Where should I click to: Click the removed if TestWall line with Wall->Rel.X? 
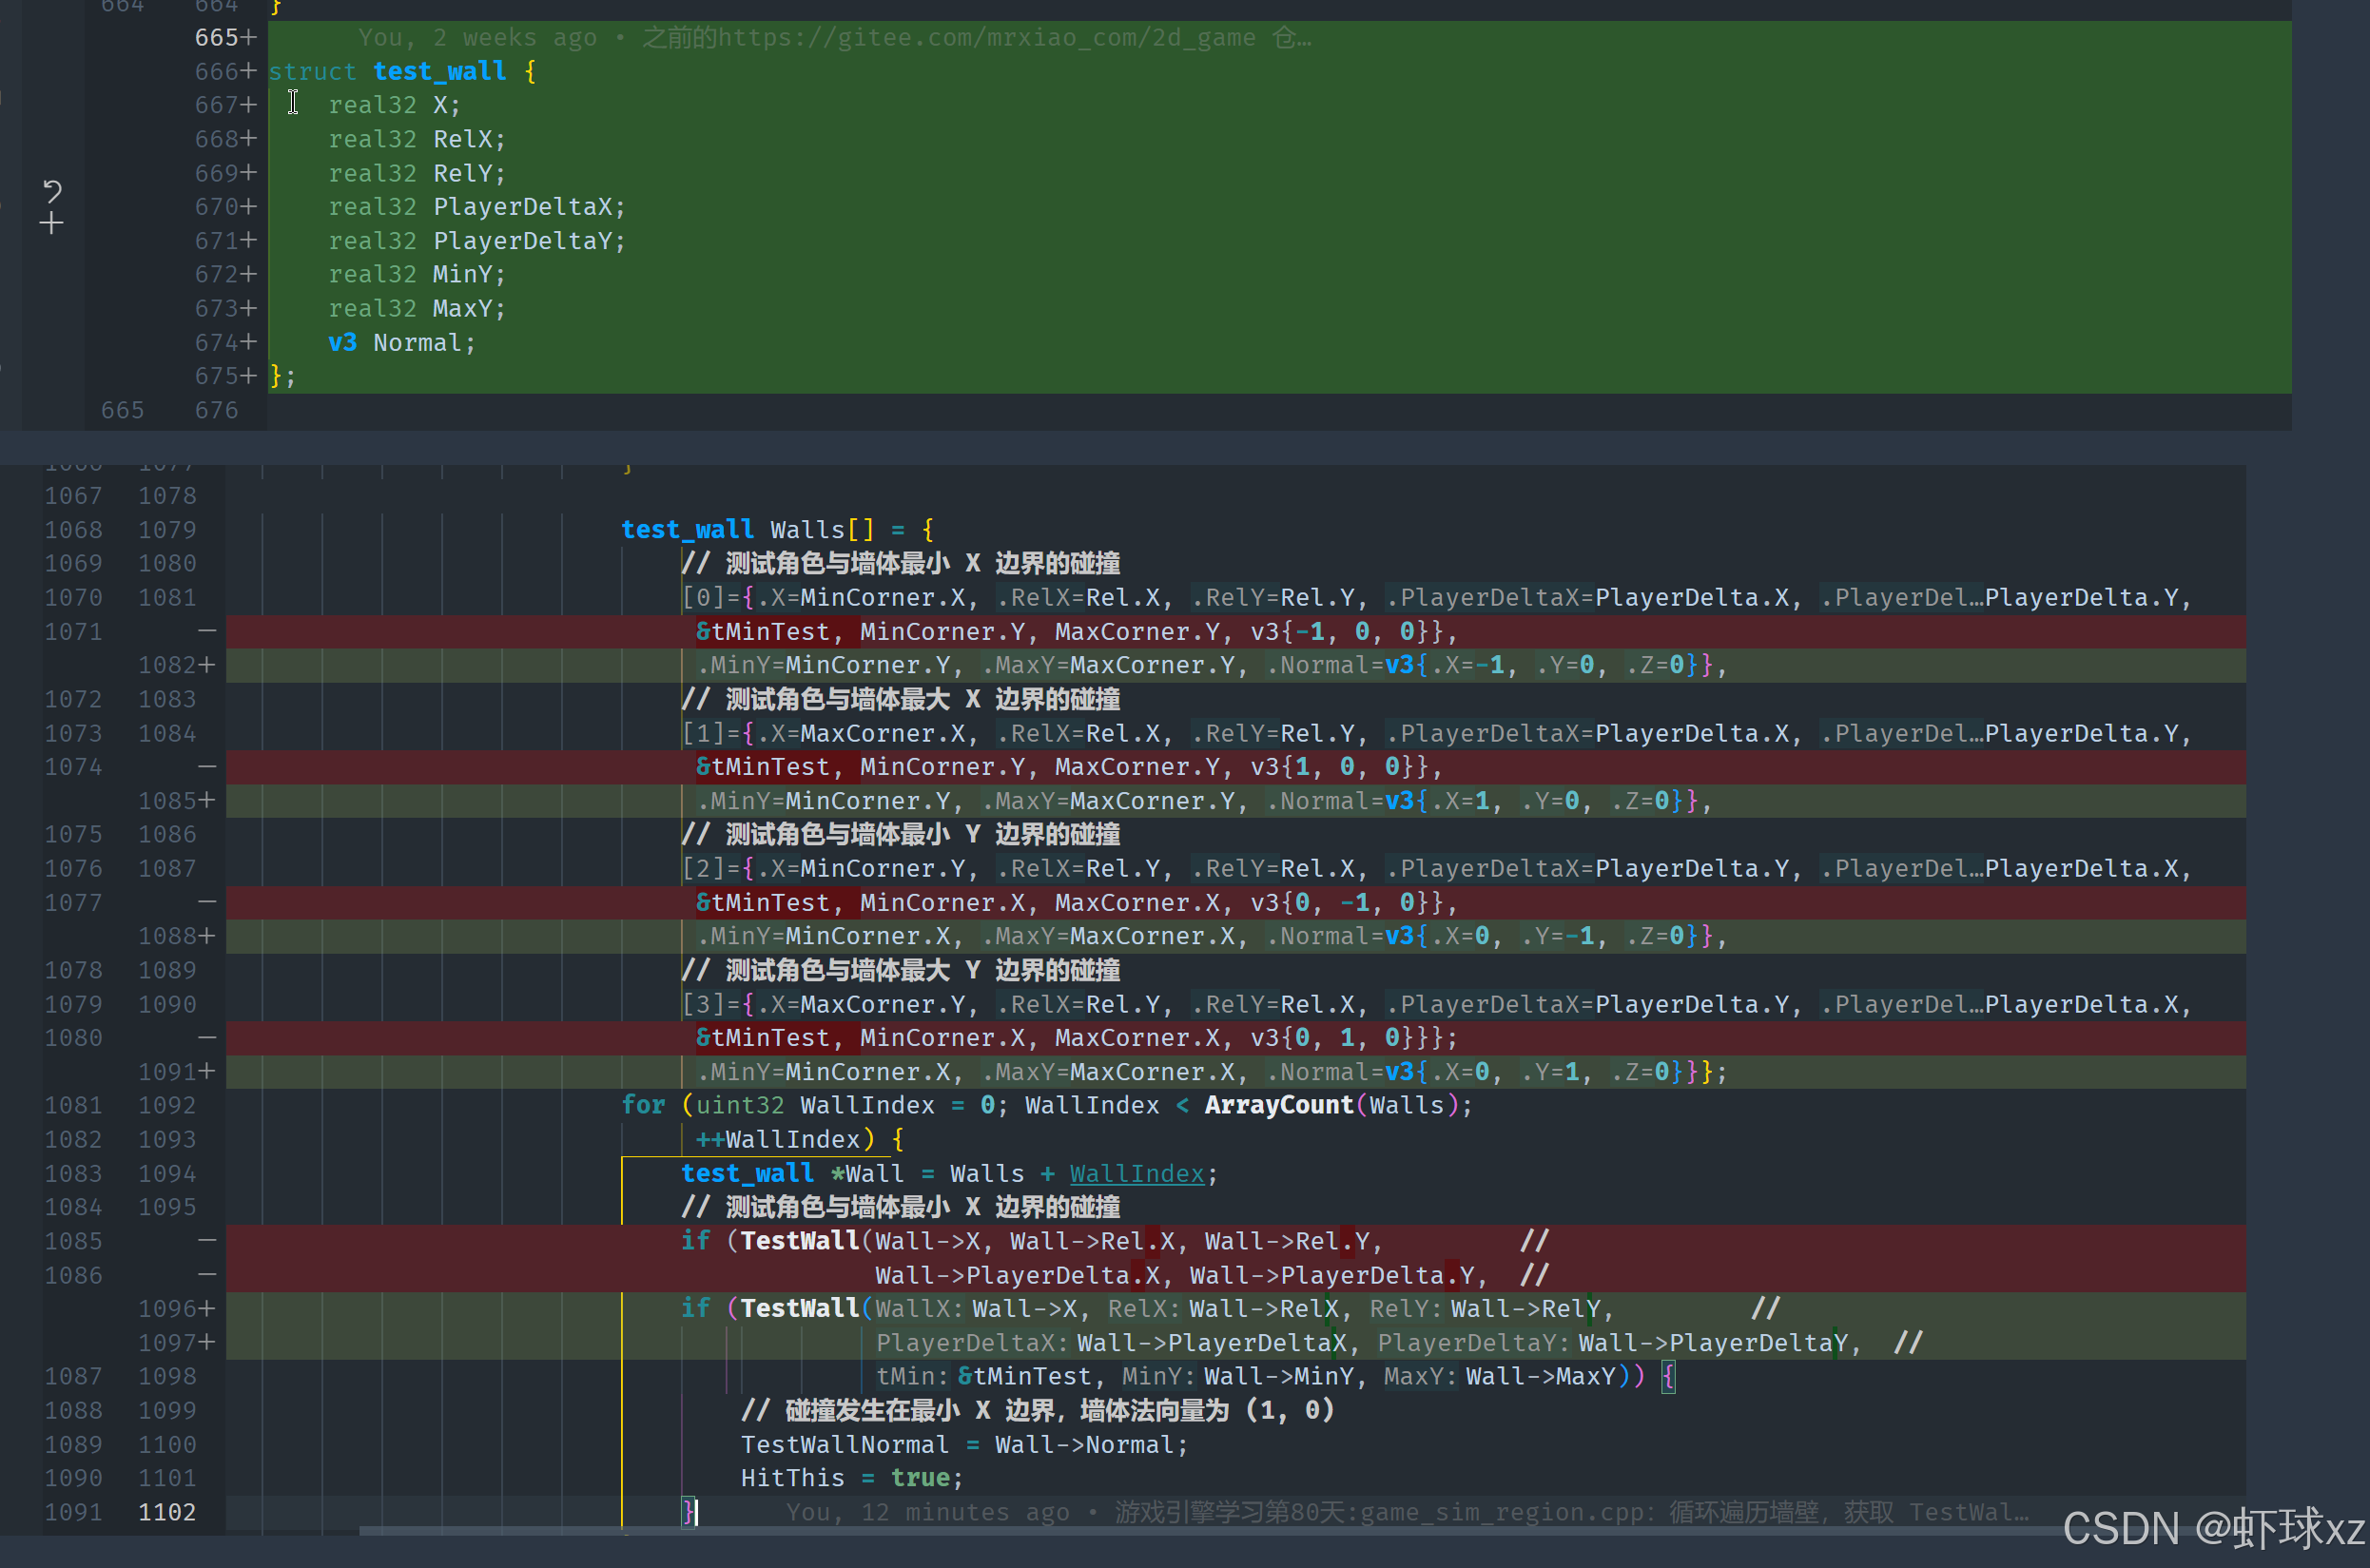click(1115, 1241)
